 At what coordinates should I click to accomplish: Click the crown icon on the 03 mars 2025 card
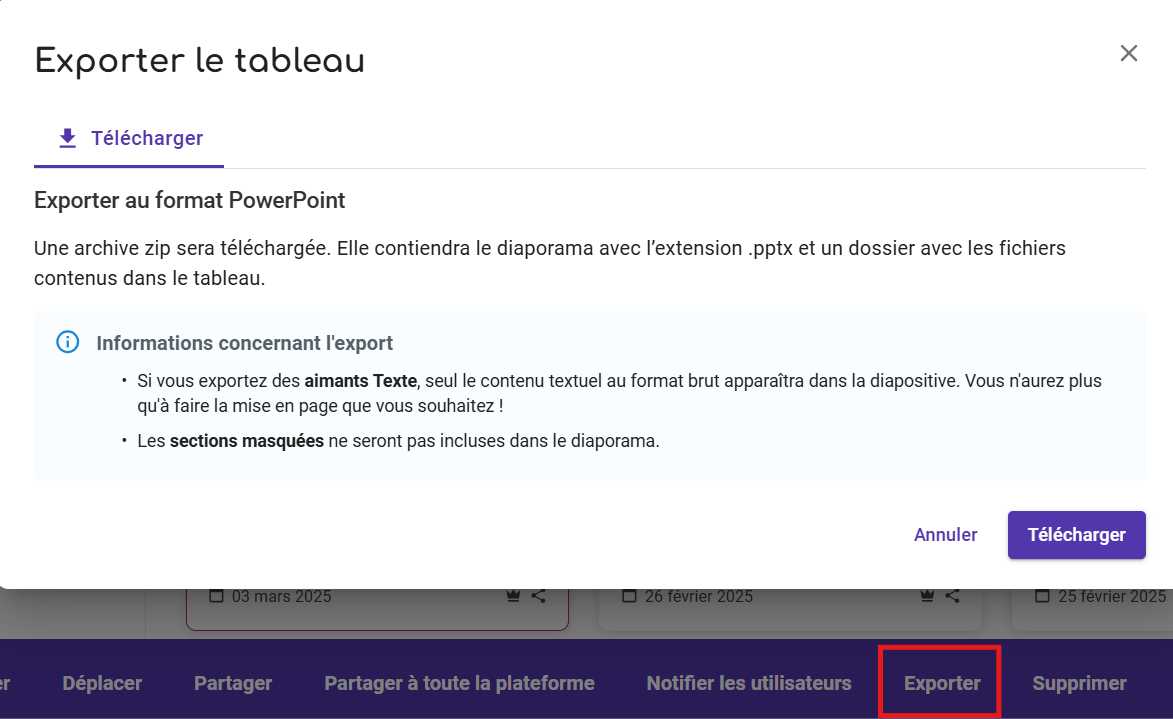(x=514, y=596)
